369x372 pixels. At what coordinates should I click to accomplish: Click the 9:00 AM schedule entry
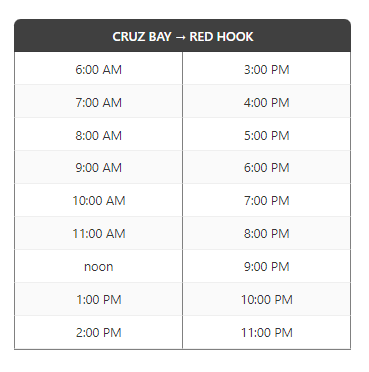[x=98, y=167]
